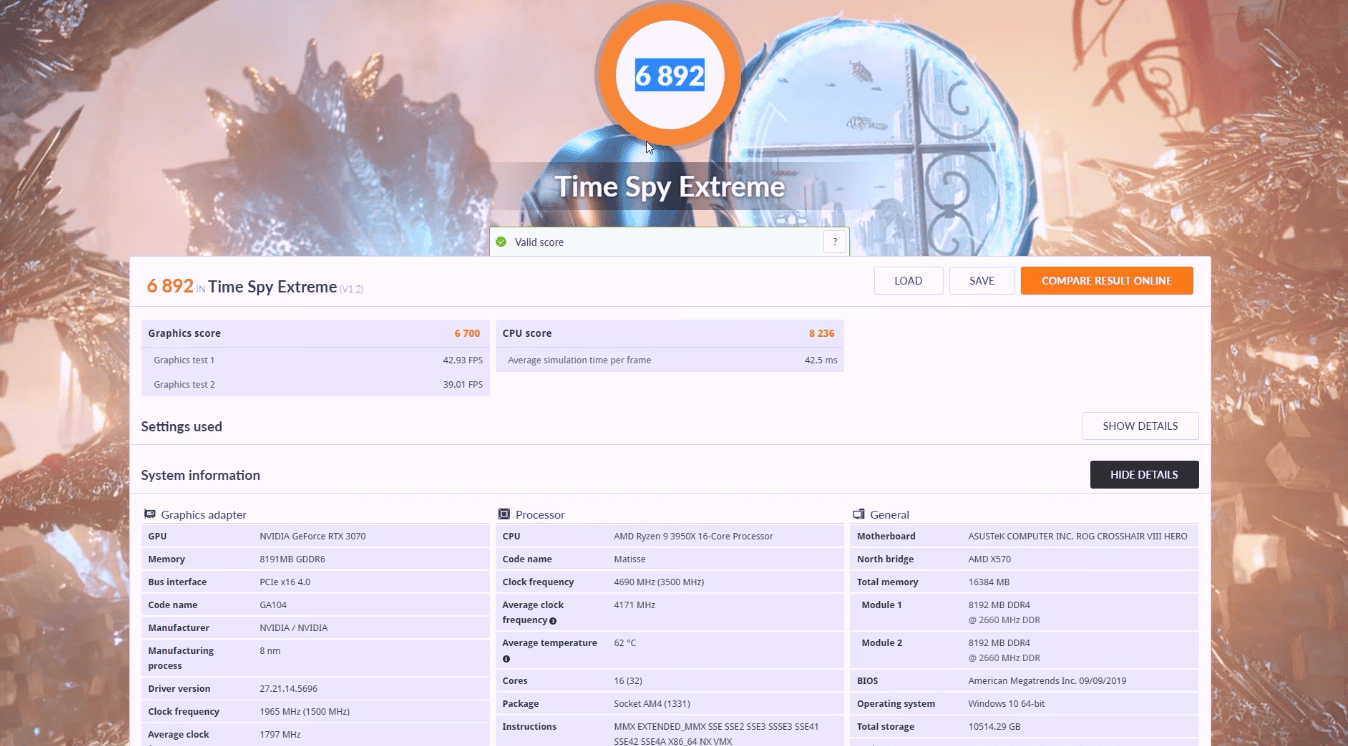Click the Graphics adapter section icon
The image size is (1348, 746).
(150, 514)
